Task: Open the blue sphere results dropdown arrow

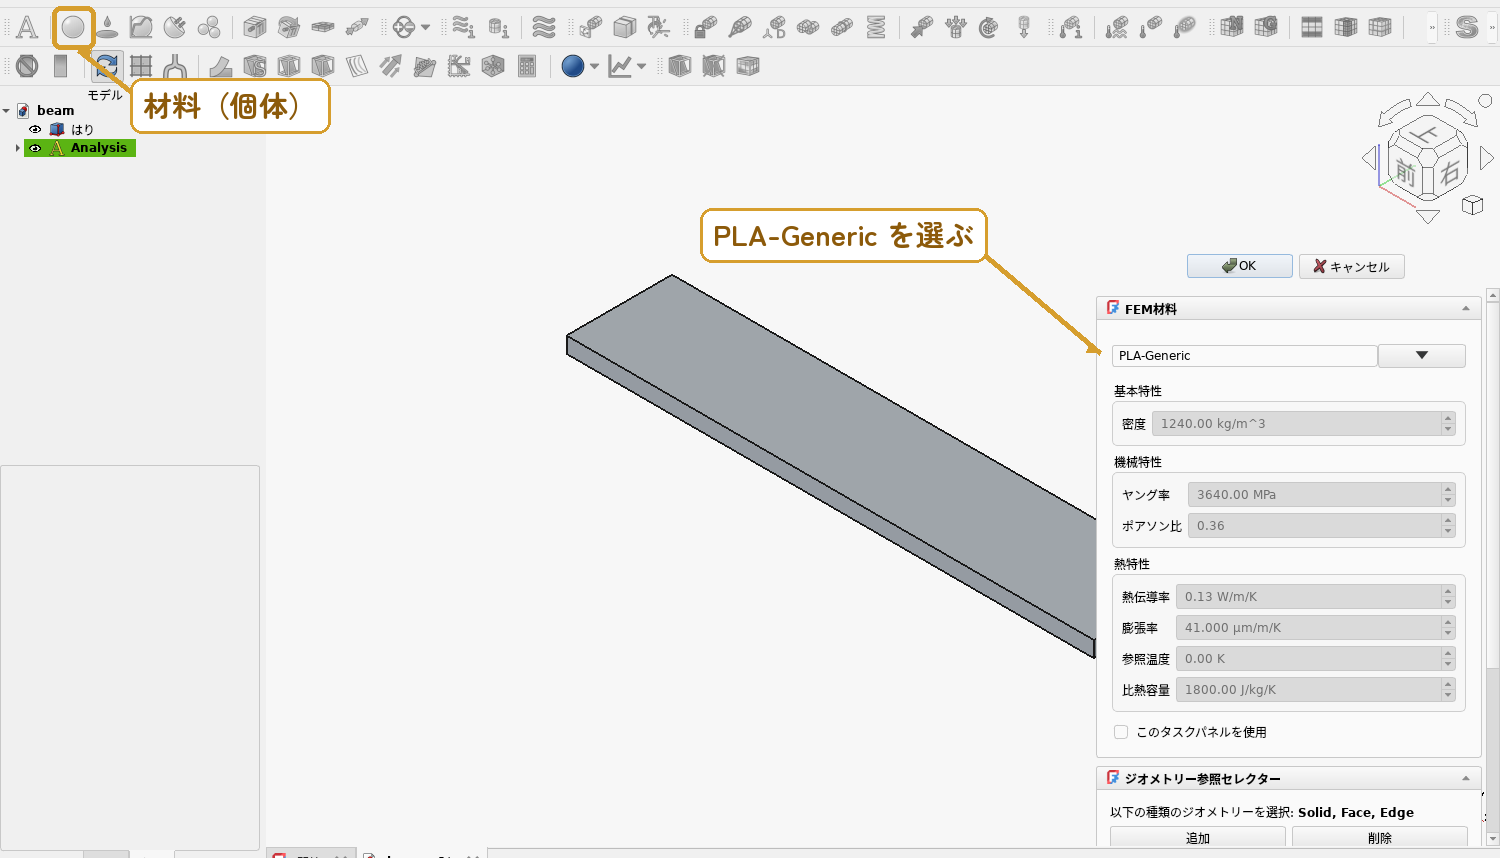Action: (594, 66)
